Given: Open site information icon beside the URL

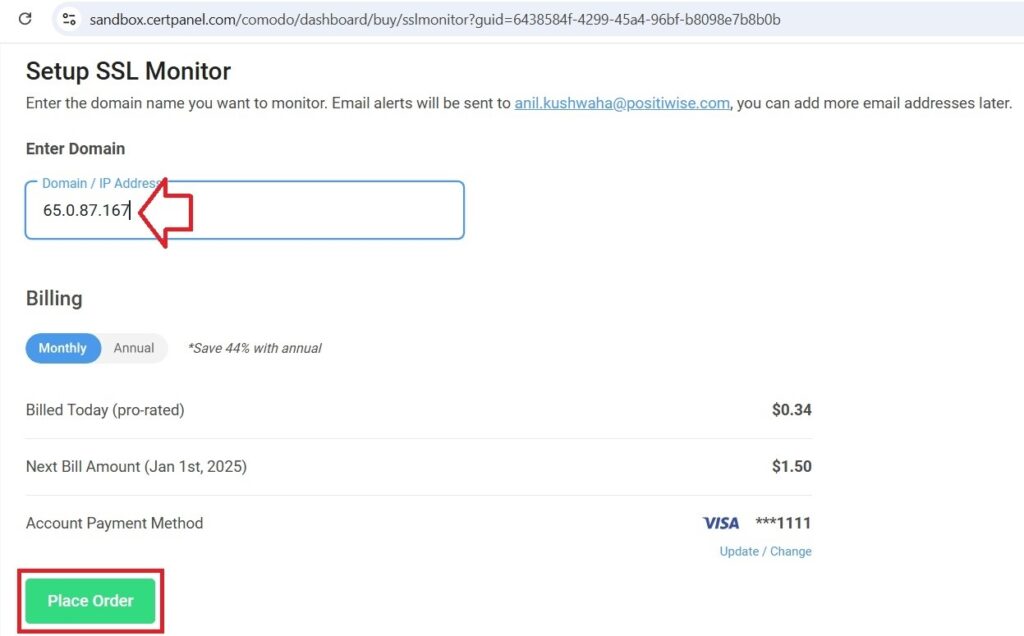Looking at the screenshot, I should (69, 19).
